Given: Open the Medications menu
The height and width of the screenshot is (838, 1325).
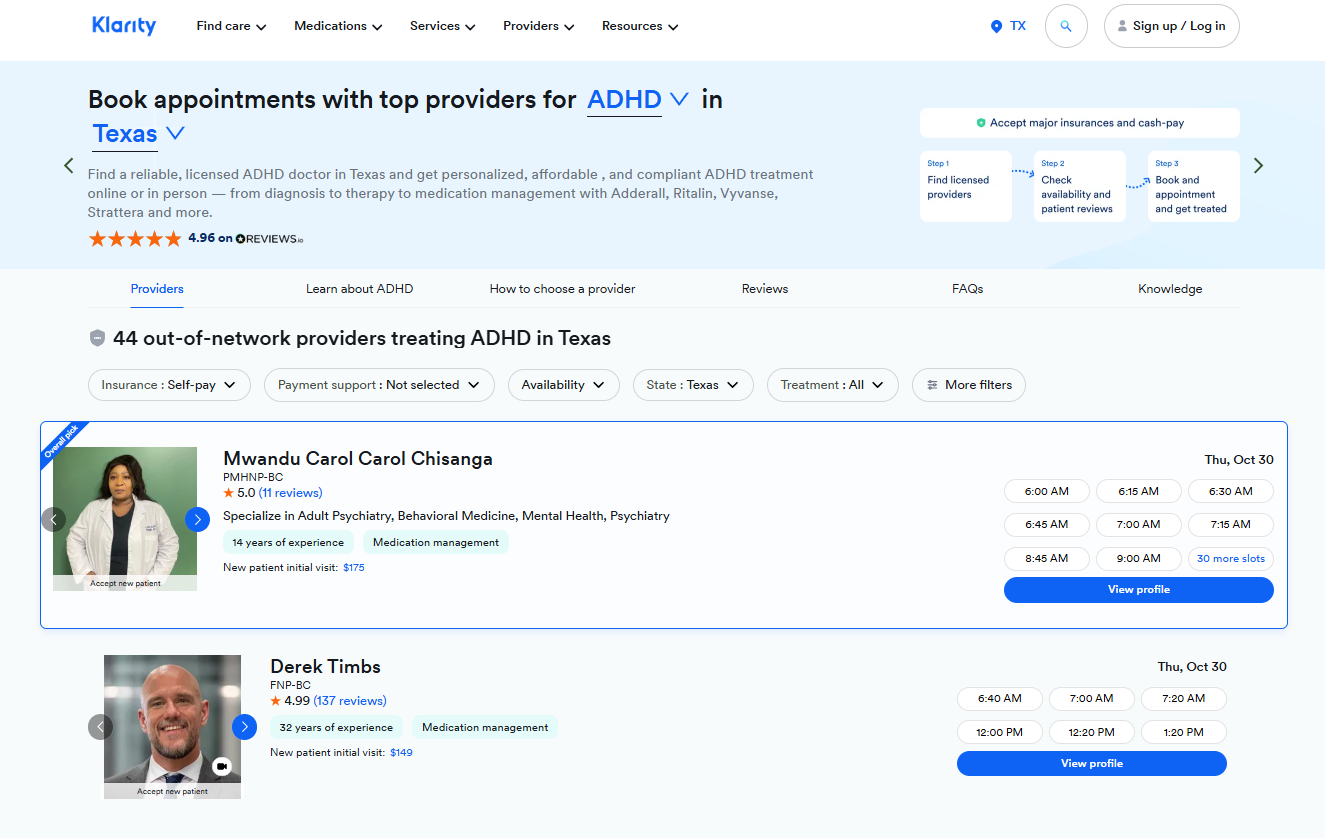Looking at the screenshot, I should pos(338,27).
